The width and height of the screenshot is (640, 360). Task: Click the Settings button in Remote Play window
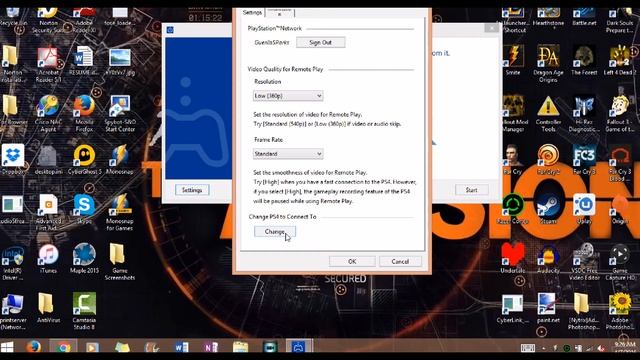192,190
